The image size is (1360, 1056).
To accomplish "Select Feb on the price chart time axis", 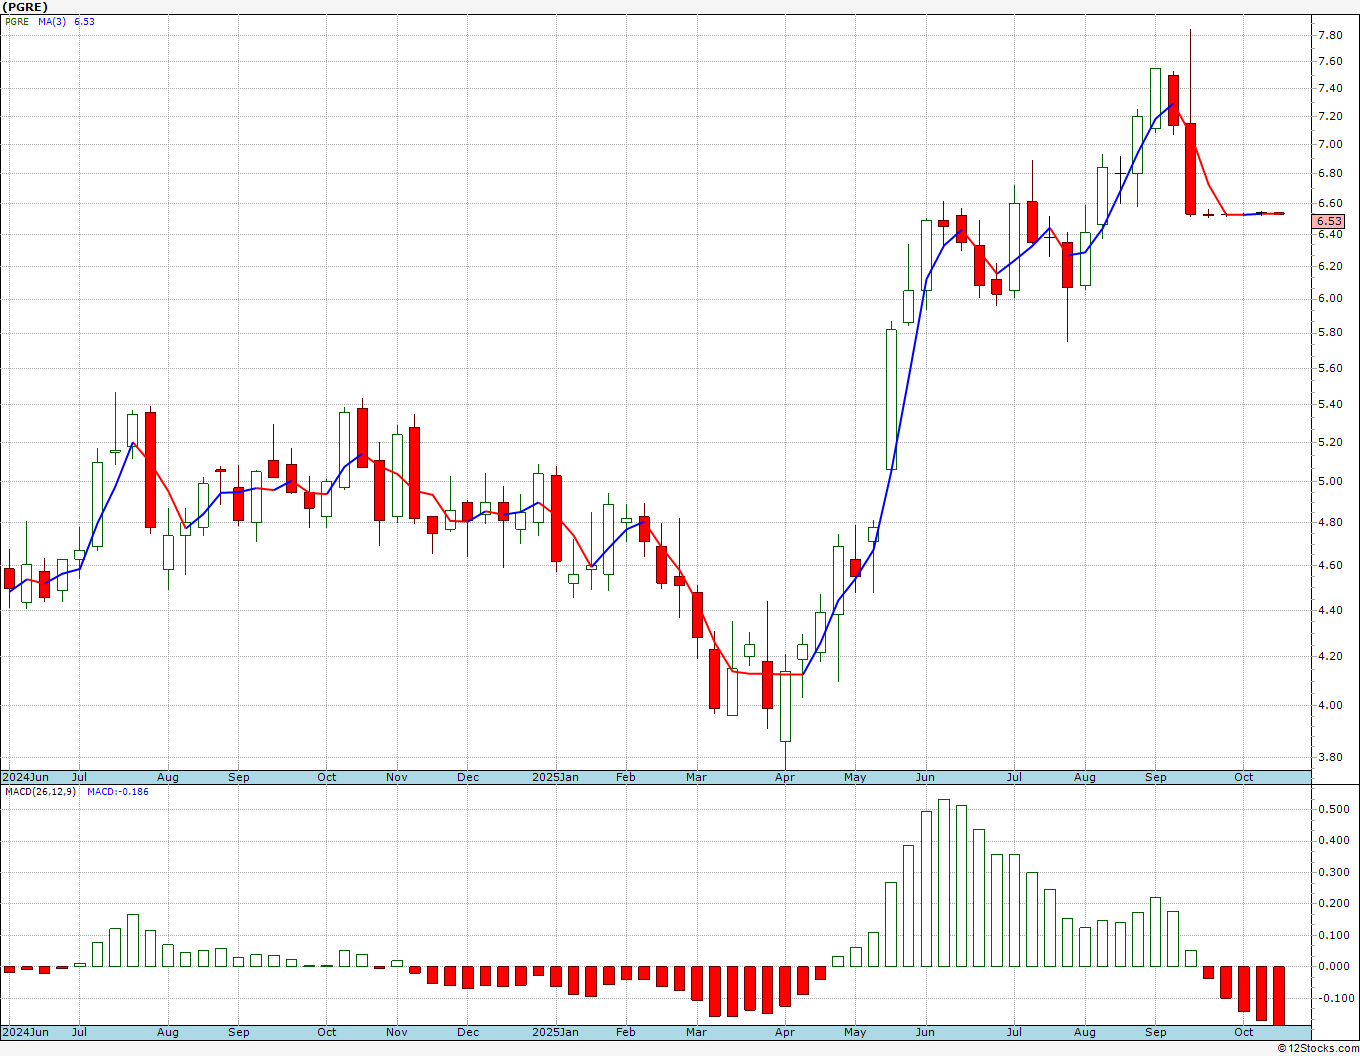I will tap(626, 777).
